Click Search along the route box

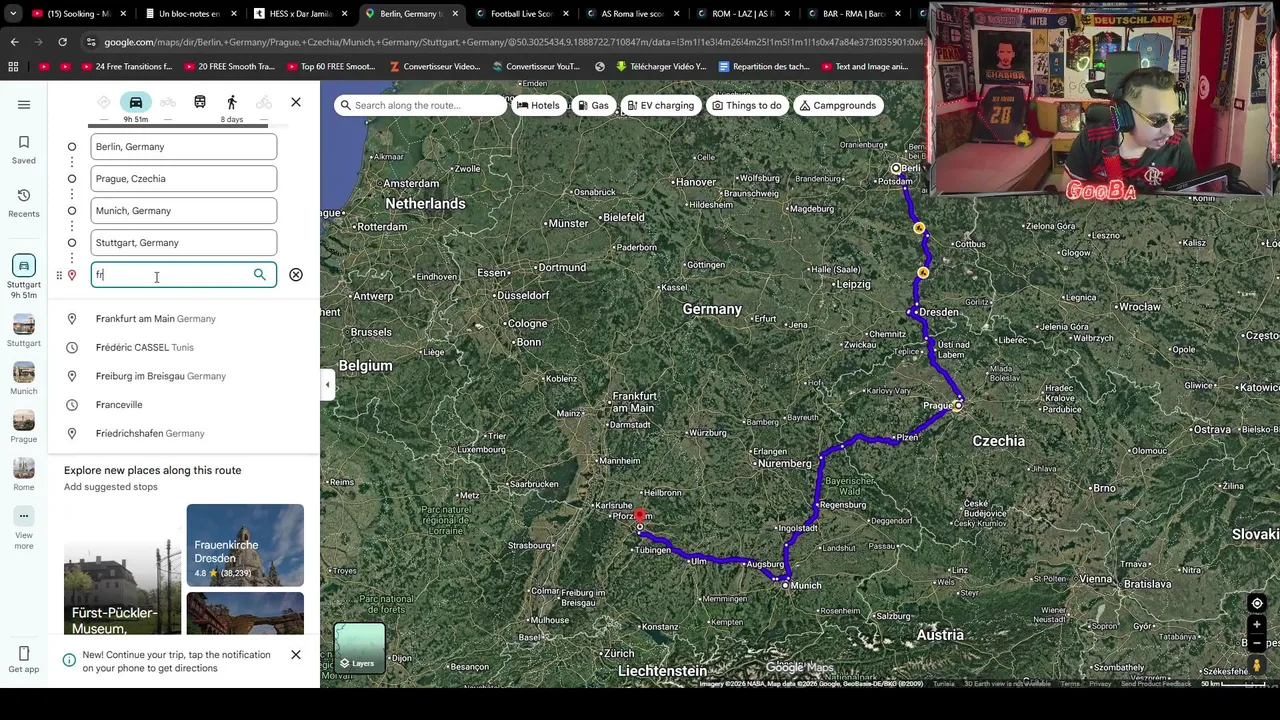420,106
